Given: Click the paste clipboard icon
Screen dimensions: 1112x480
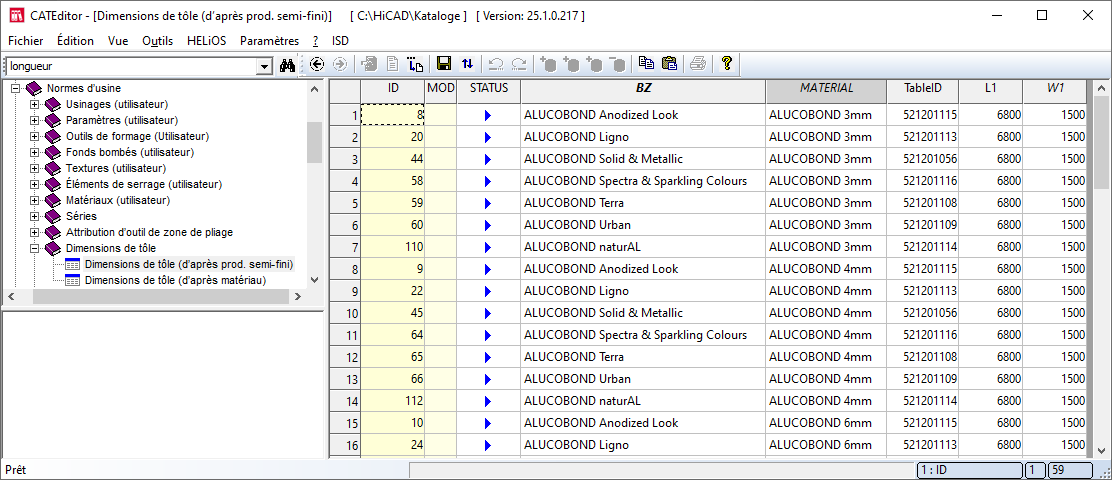Looking at the screenshot, I should pos(669,64).
